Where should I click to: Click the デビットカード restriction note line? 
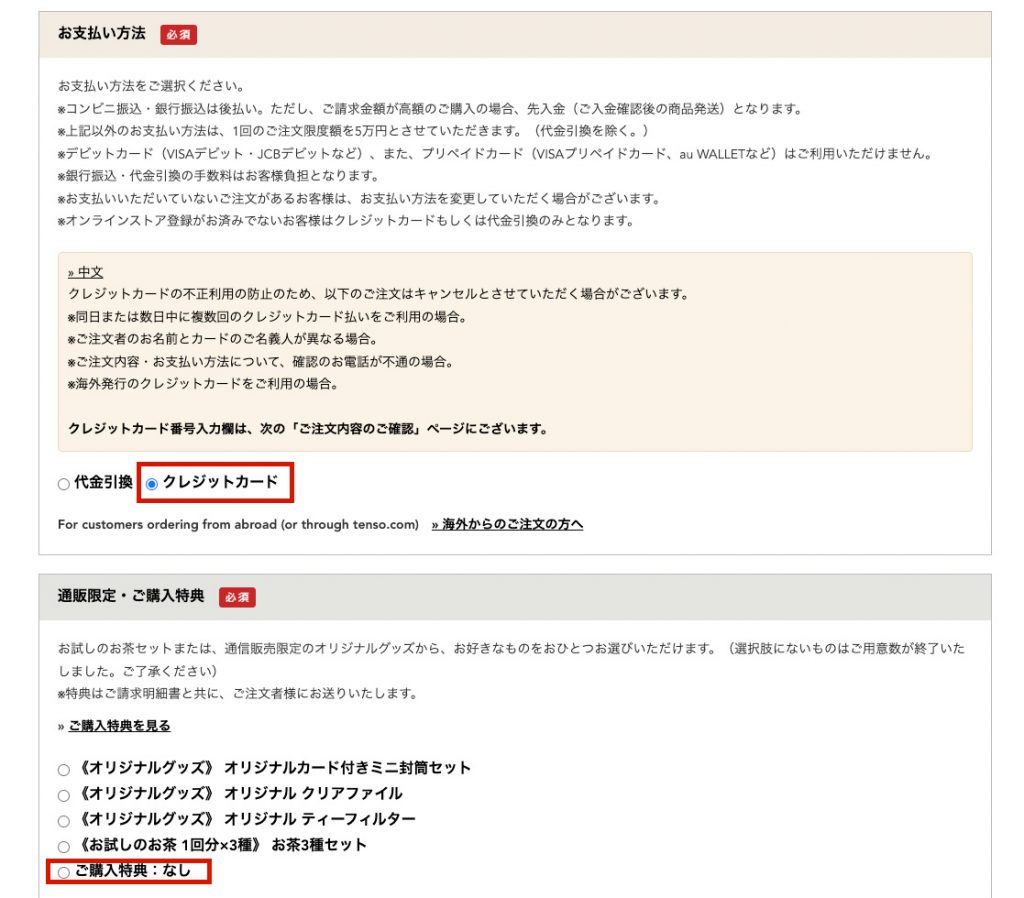494,154
